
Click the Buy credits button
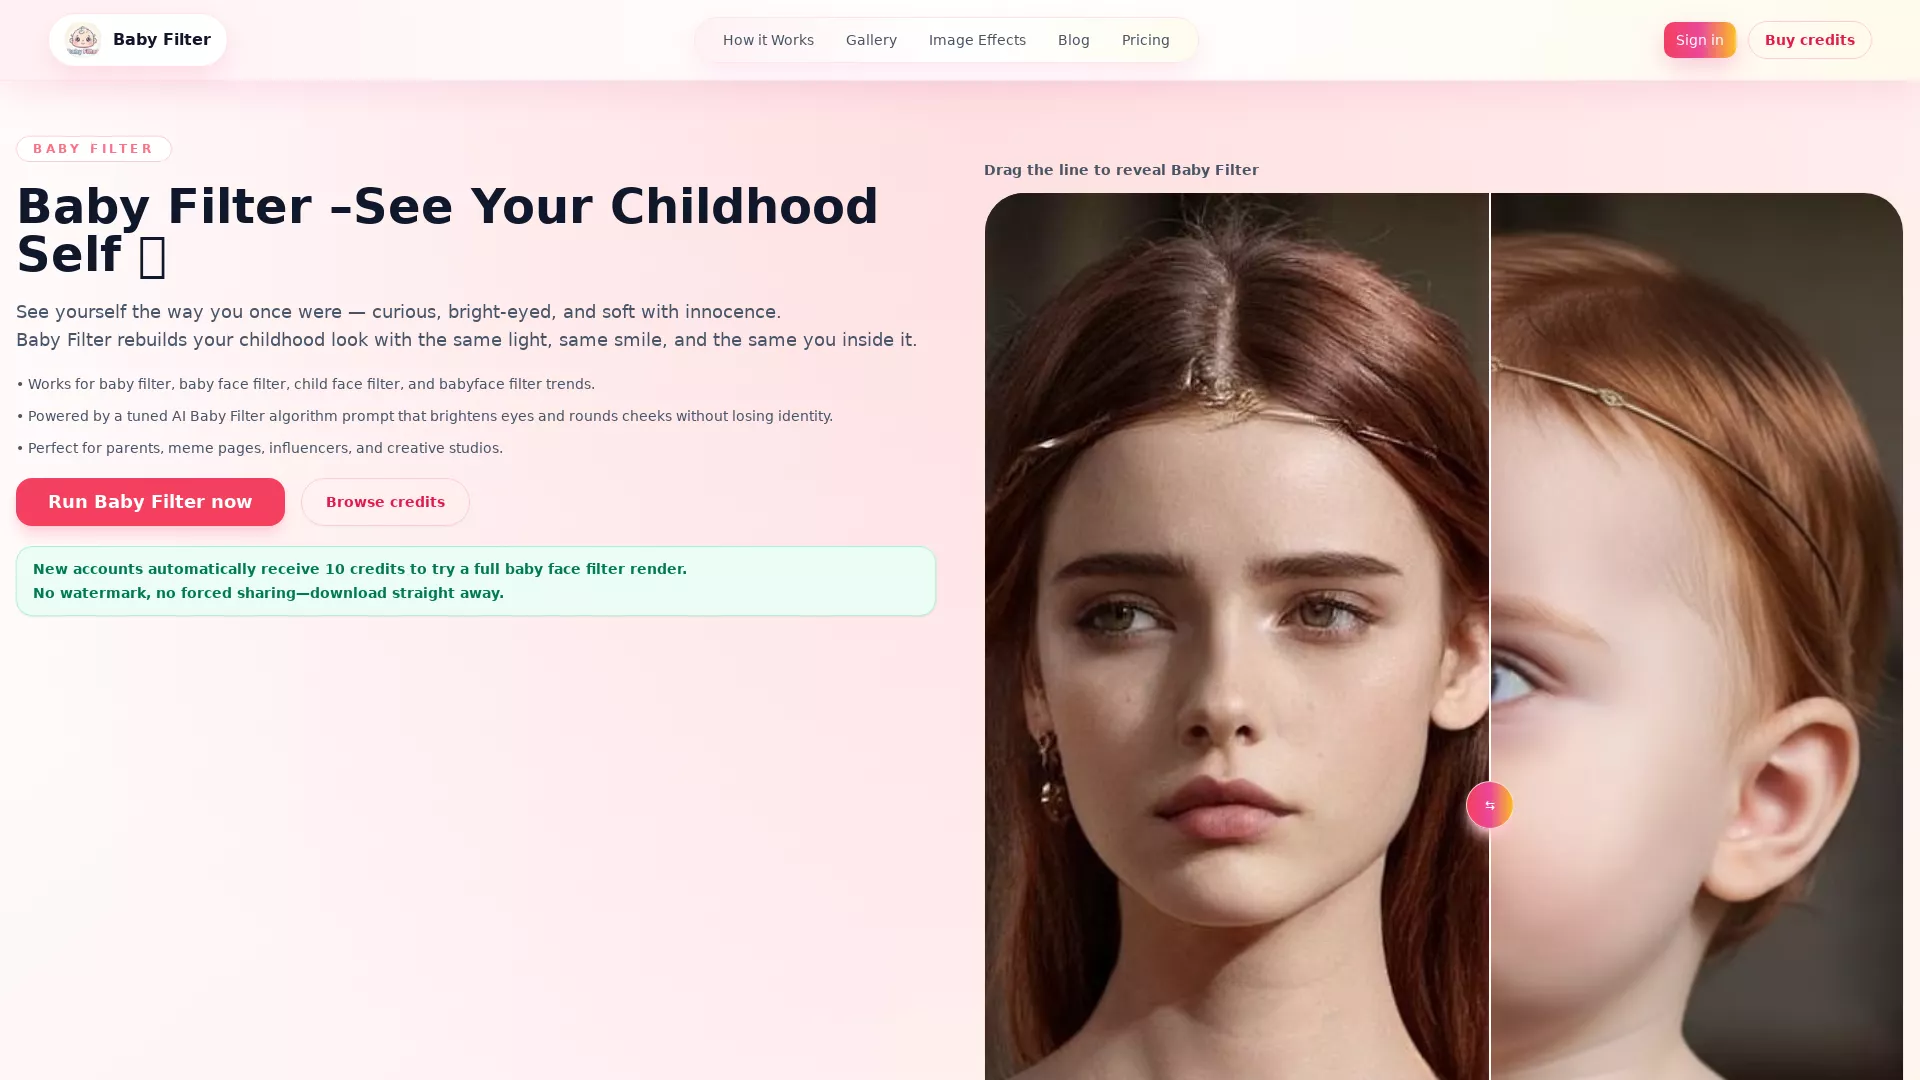[1809, 40]
